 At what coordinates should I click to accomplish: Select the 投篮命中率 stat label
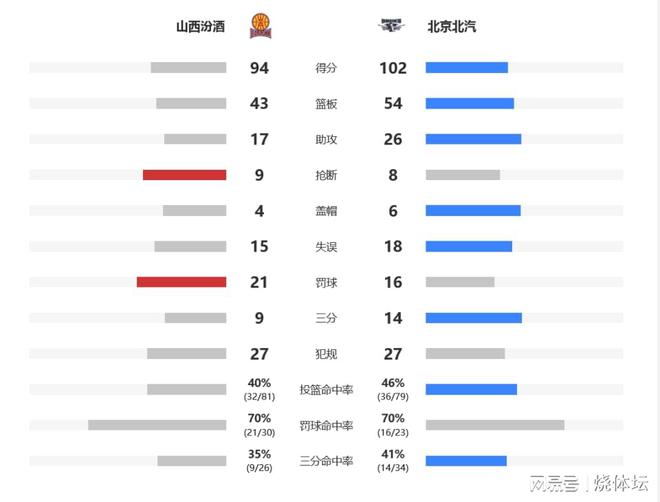[x=326, y=390]
